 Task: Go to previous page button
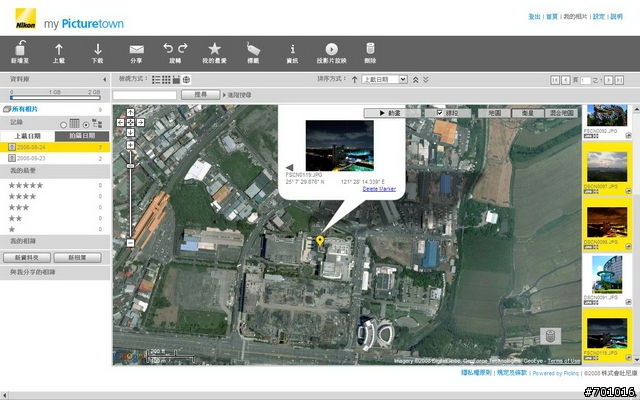click(x=565, y=80)
